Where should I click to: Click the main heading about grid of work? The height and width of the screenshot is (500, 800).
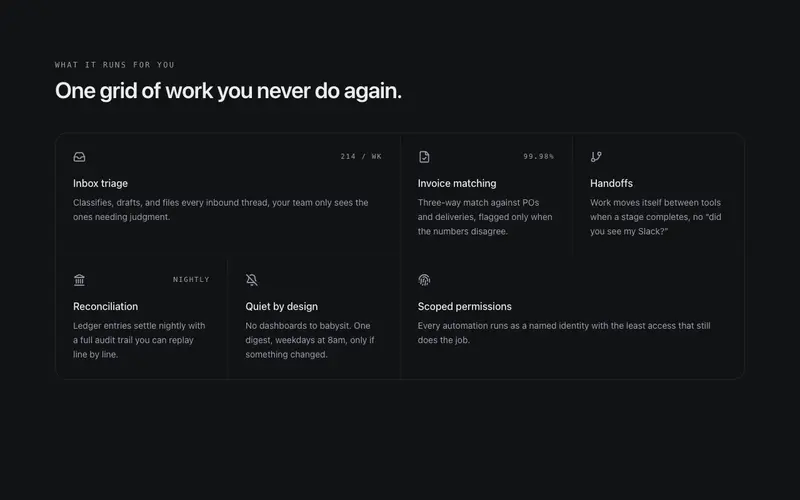pos(228,91)
